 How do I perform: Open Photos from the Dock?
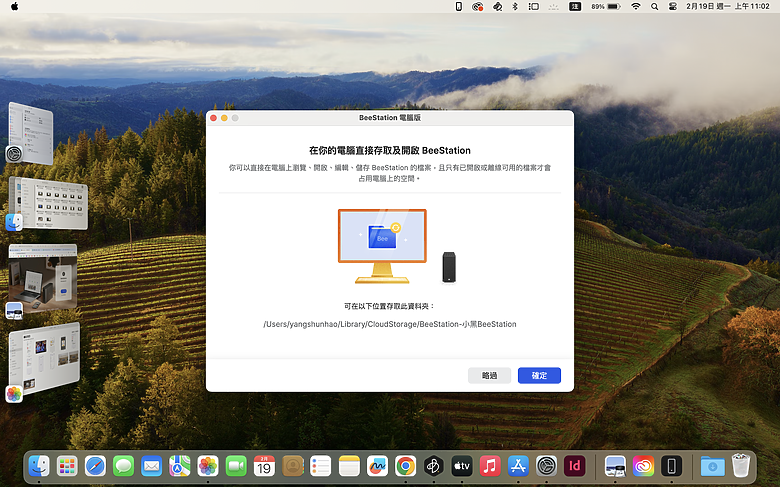208,466
